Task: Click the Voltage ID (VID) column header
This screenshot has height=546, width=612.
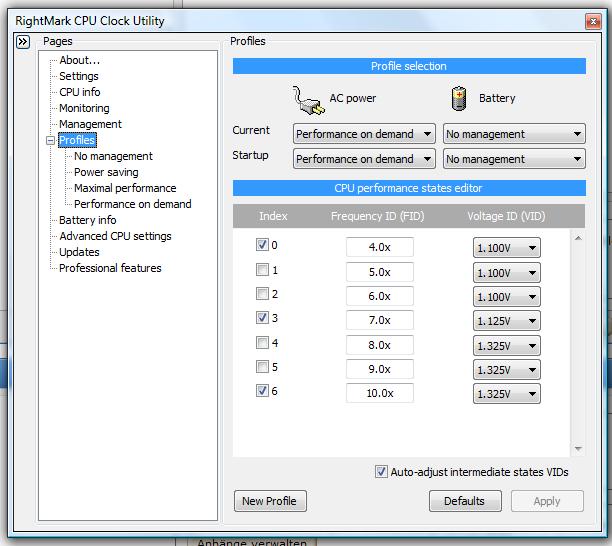Action: pyautogui.click(x=506, y=216)
